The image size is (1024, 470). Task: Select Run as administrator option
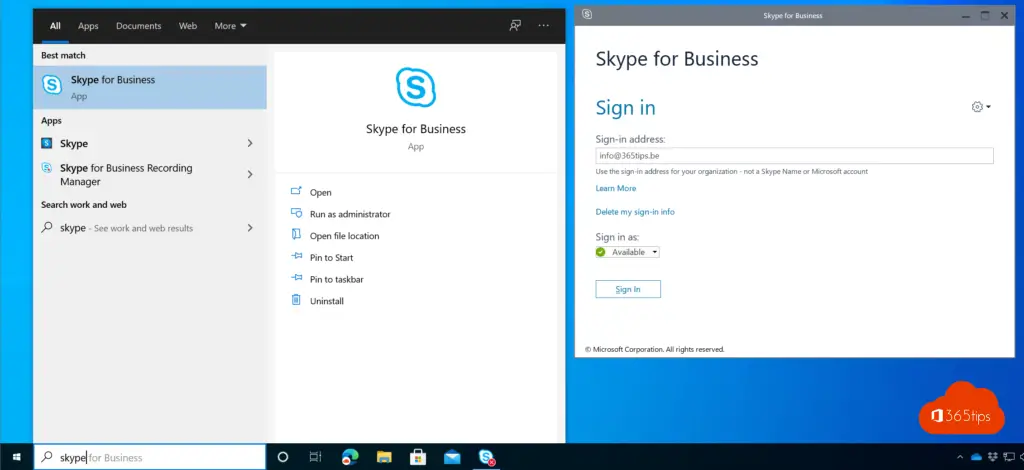click(350, 214)
